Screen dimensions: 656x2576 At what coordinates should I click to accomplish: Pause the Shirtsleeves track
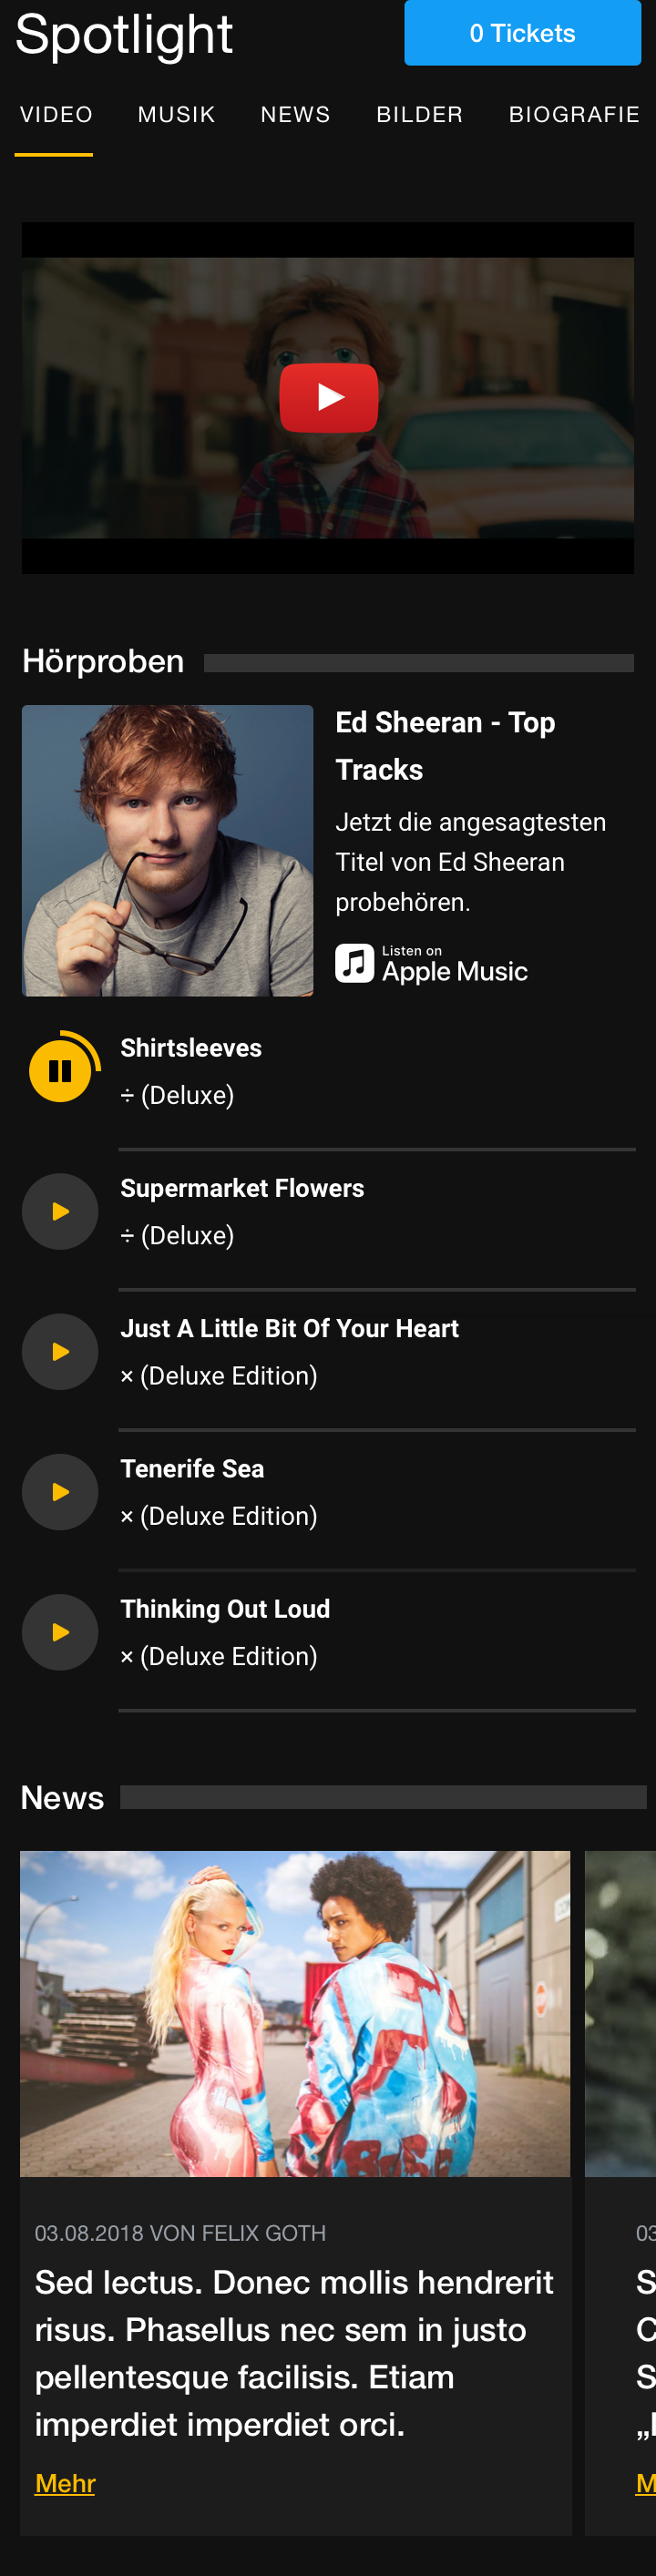point(60,1071)
